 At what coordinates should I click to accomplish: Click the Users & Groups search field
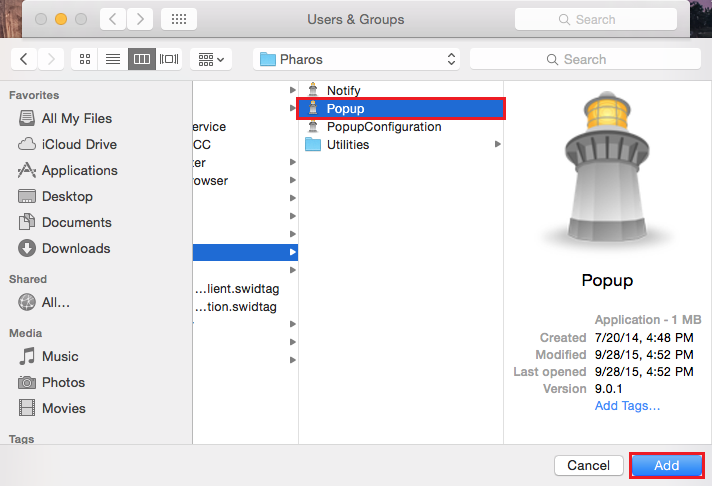(596, 20)
